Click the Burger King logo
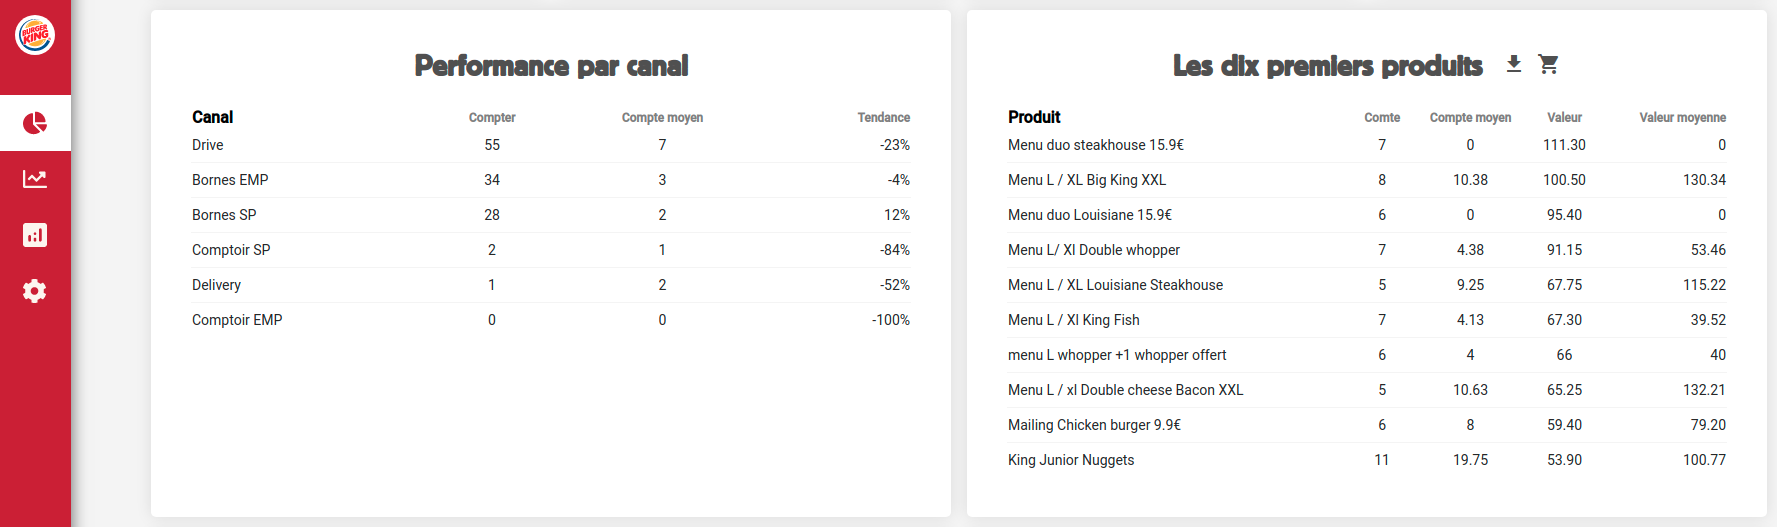 (35, 35)
